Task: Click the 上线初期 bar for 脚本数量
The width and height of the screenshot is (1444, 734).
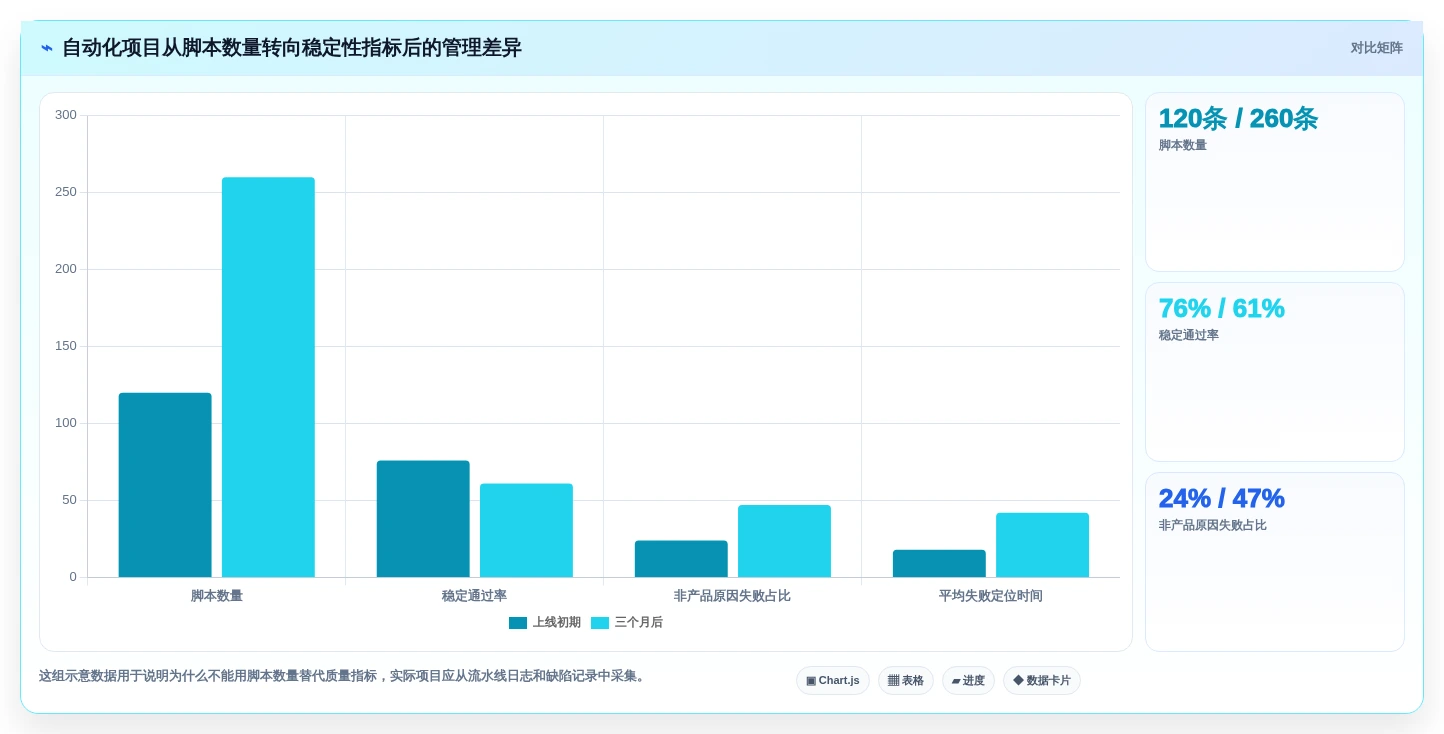Action: click(165, 485)
